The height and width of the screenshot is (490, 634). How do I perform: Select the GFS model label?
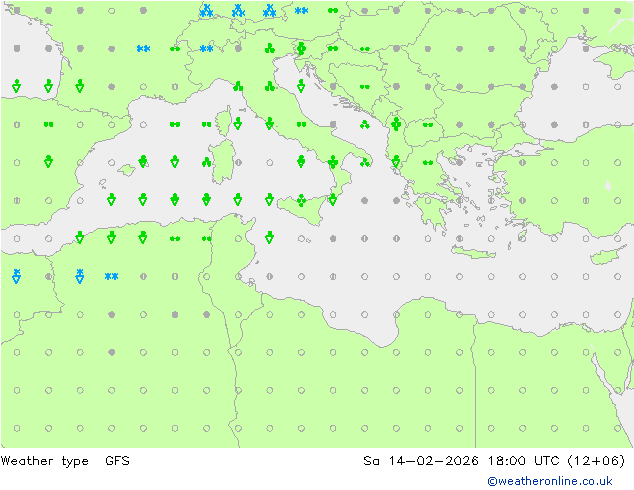point(117,461)
